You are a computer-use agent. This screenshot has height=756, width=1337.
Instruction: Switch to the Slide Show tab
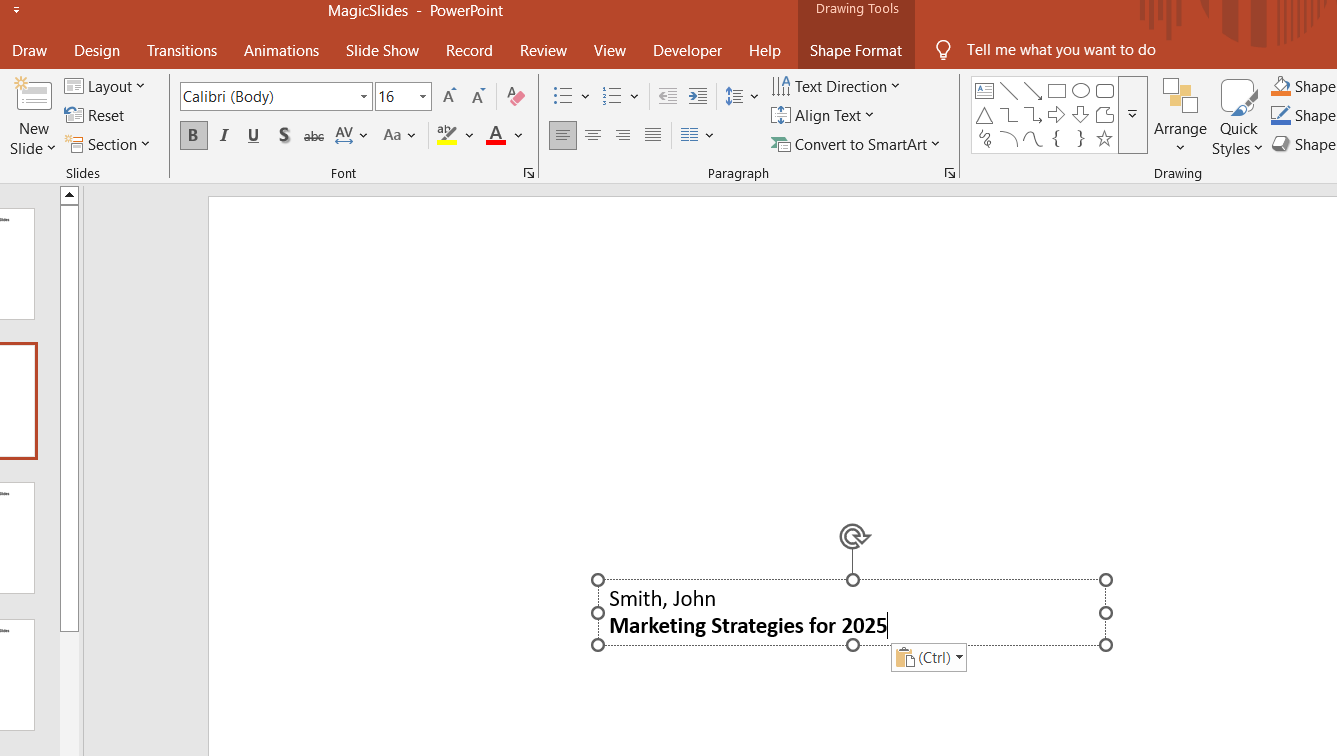point(382,50)
